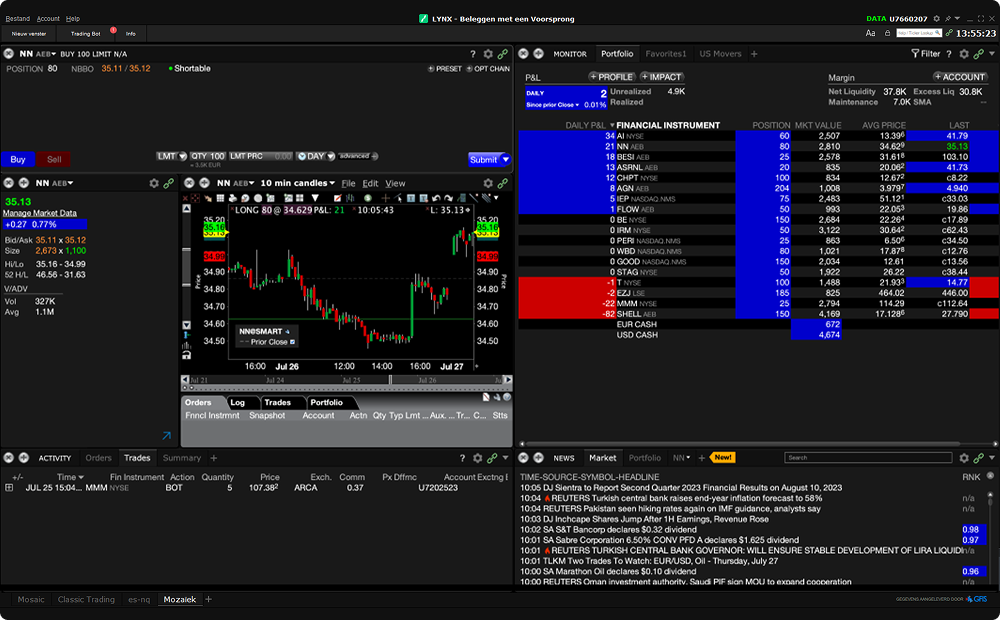The image size is (1000, 620).
Task: Open the Submit button dropdown arrow
Action: (x=506, y=159)
